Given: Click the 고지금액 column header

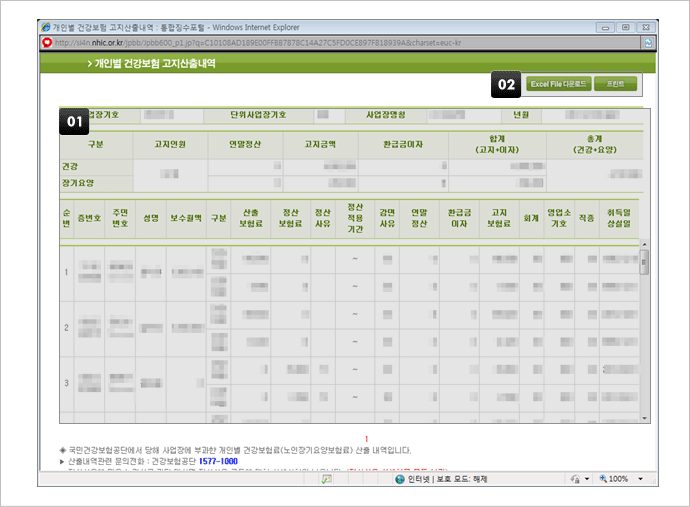Looking at the screenshot, I should tap(320, 144).
